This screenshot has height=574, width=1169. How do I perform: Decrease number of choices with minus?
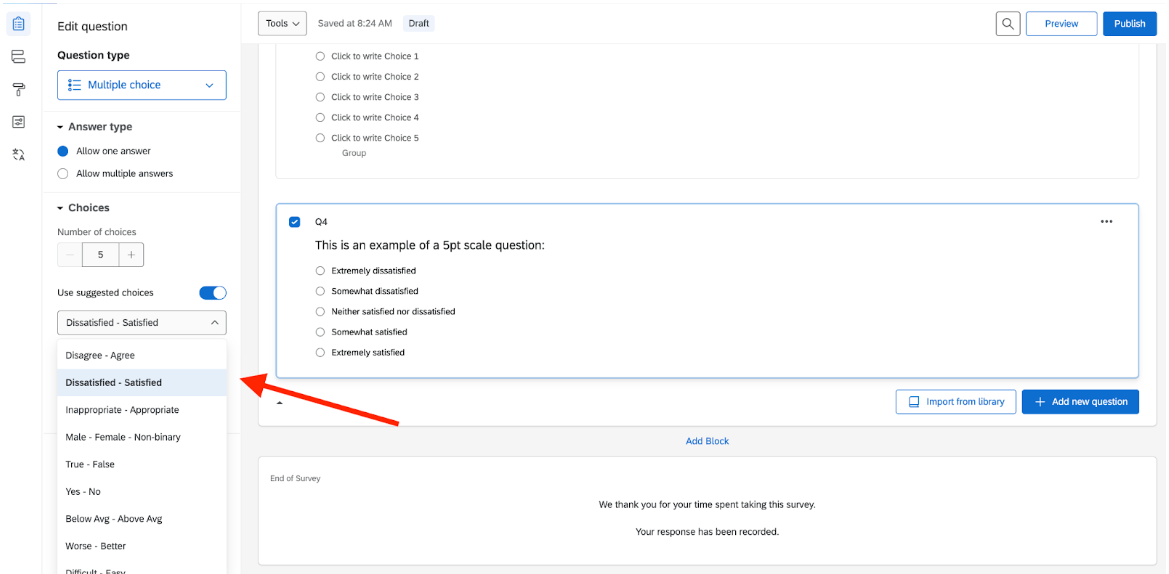pos(70,255)
